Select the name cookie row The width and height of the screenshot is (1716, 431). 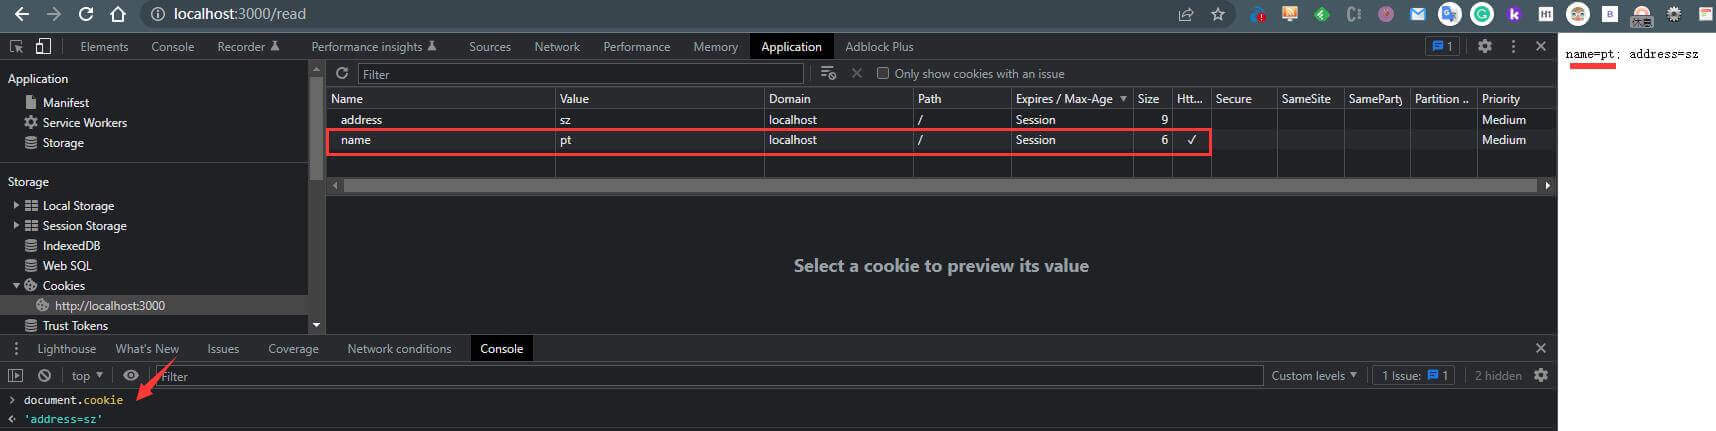coord(941,140)
